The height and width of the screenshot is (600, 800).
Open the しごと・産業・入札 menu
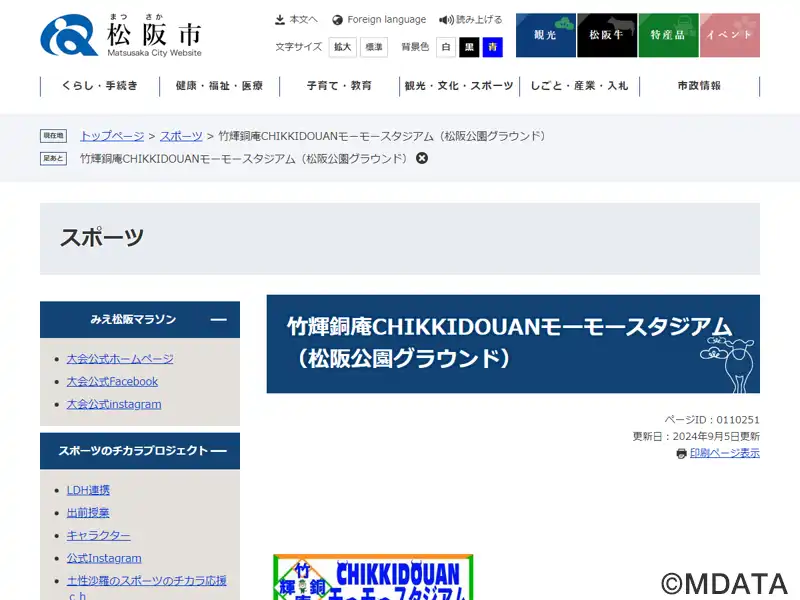[x=579, y=86]
